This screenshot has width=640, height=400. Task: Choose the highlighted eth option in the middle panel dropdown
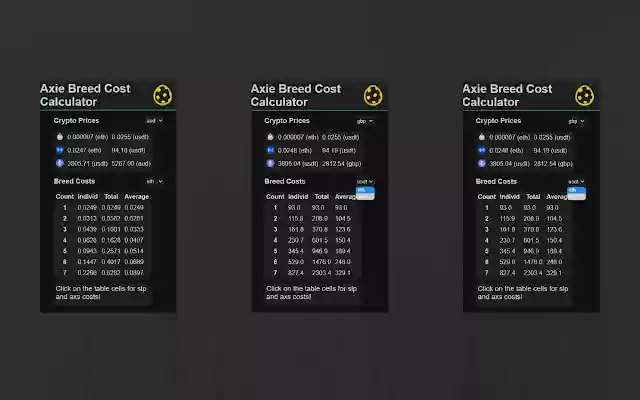coord(365,190)
